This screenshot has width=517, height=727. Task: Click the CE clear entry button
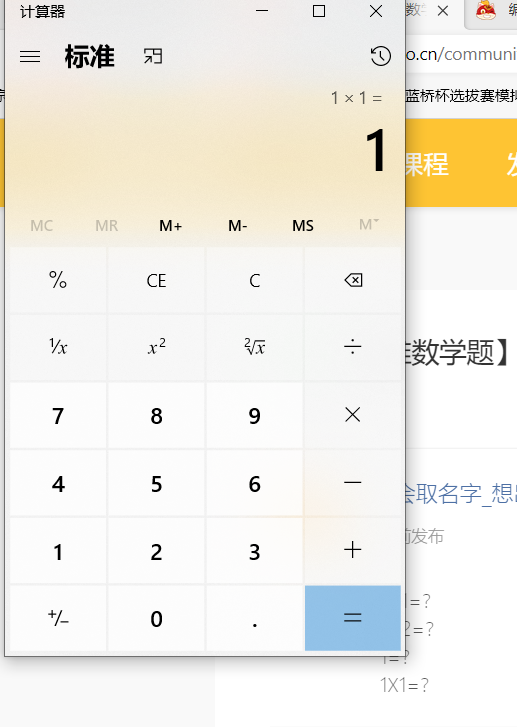(x=156, y=281)
